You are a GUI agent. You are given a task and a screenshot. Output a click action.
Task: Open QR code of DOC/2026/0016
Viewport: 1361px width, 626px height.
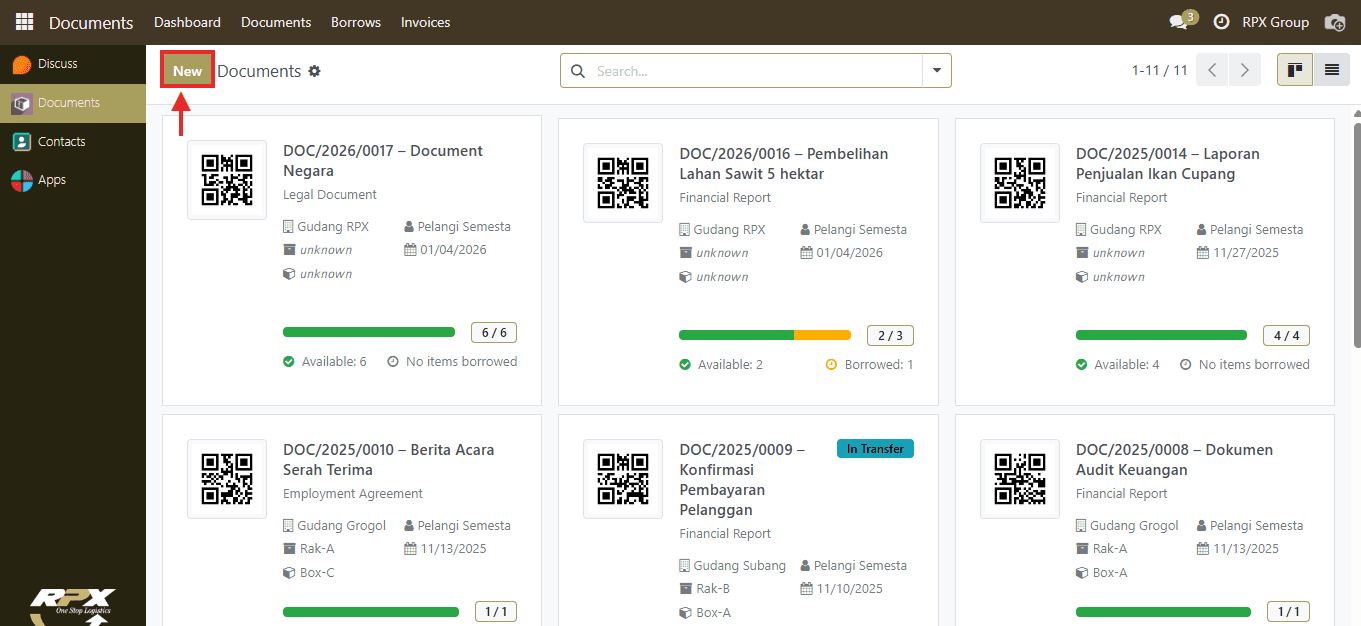point(623,183)
